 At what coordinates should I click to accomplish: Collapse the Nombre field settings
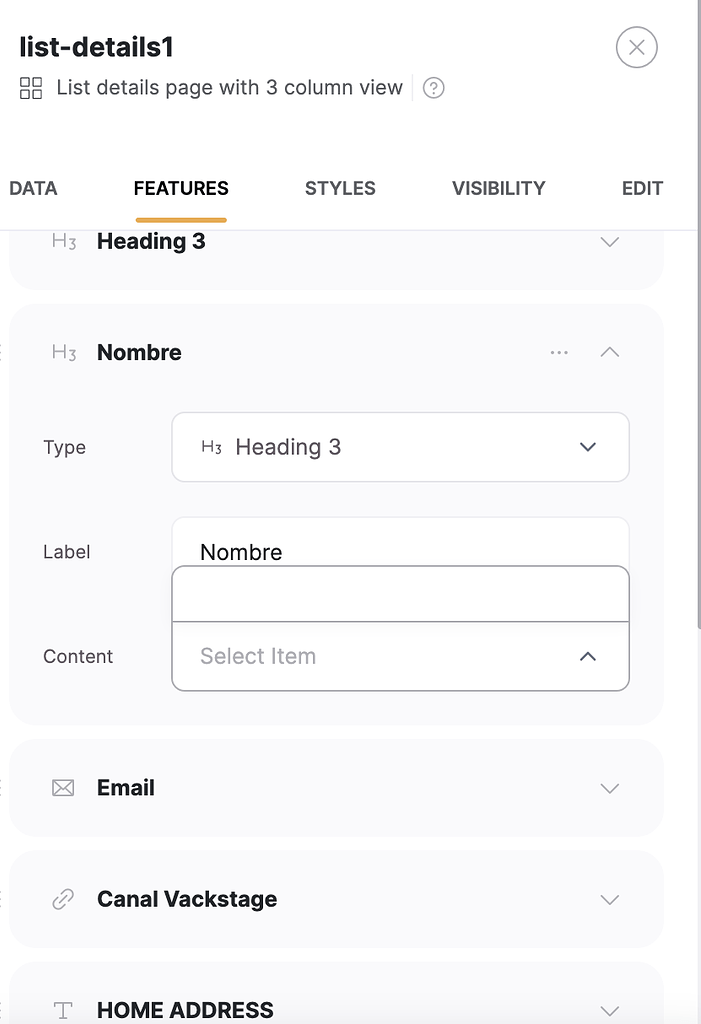click(610, 352)
